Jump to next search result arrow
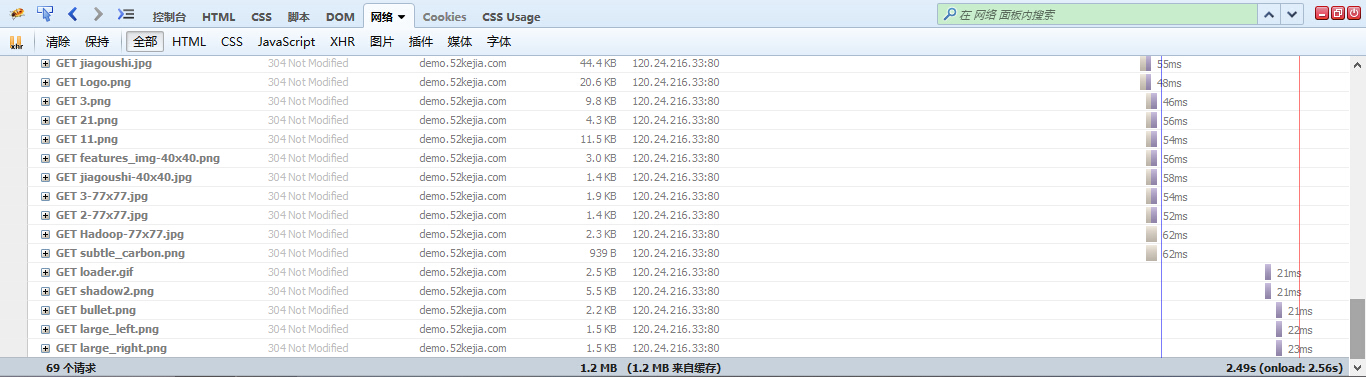This screenshot has width=1366, height=377. pyautogui.click(x=1293, y=14)
